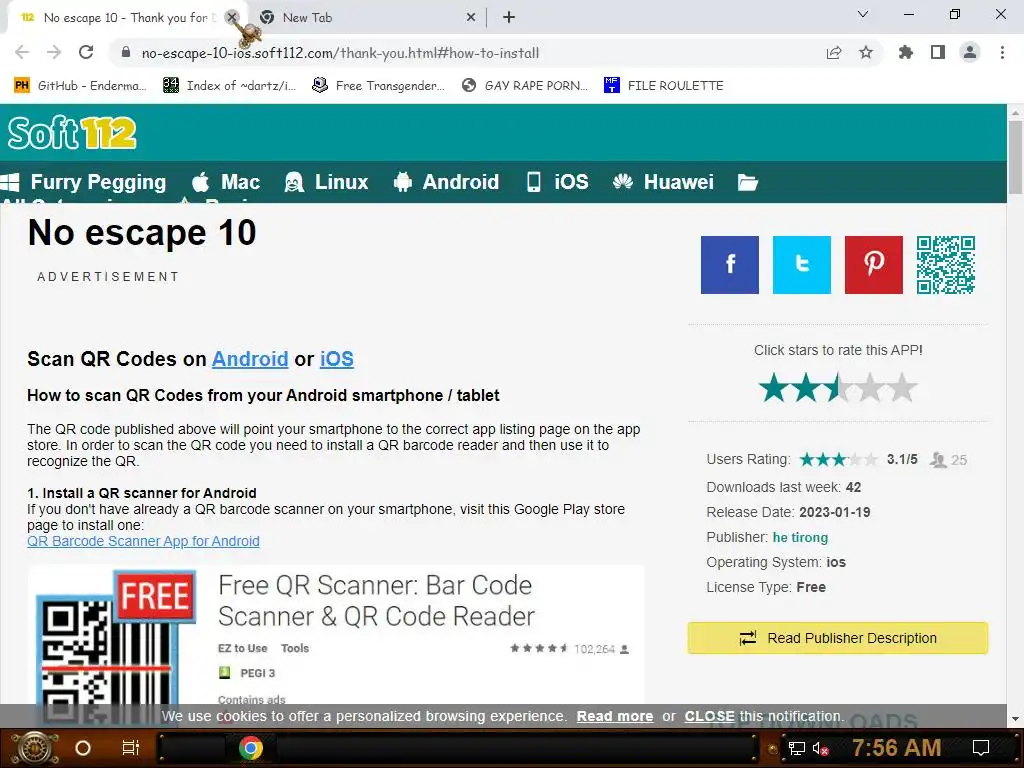Click the Free QR Scanner title text
Viewport: 1024px width, 768px height.
click(376, 601)
